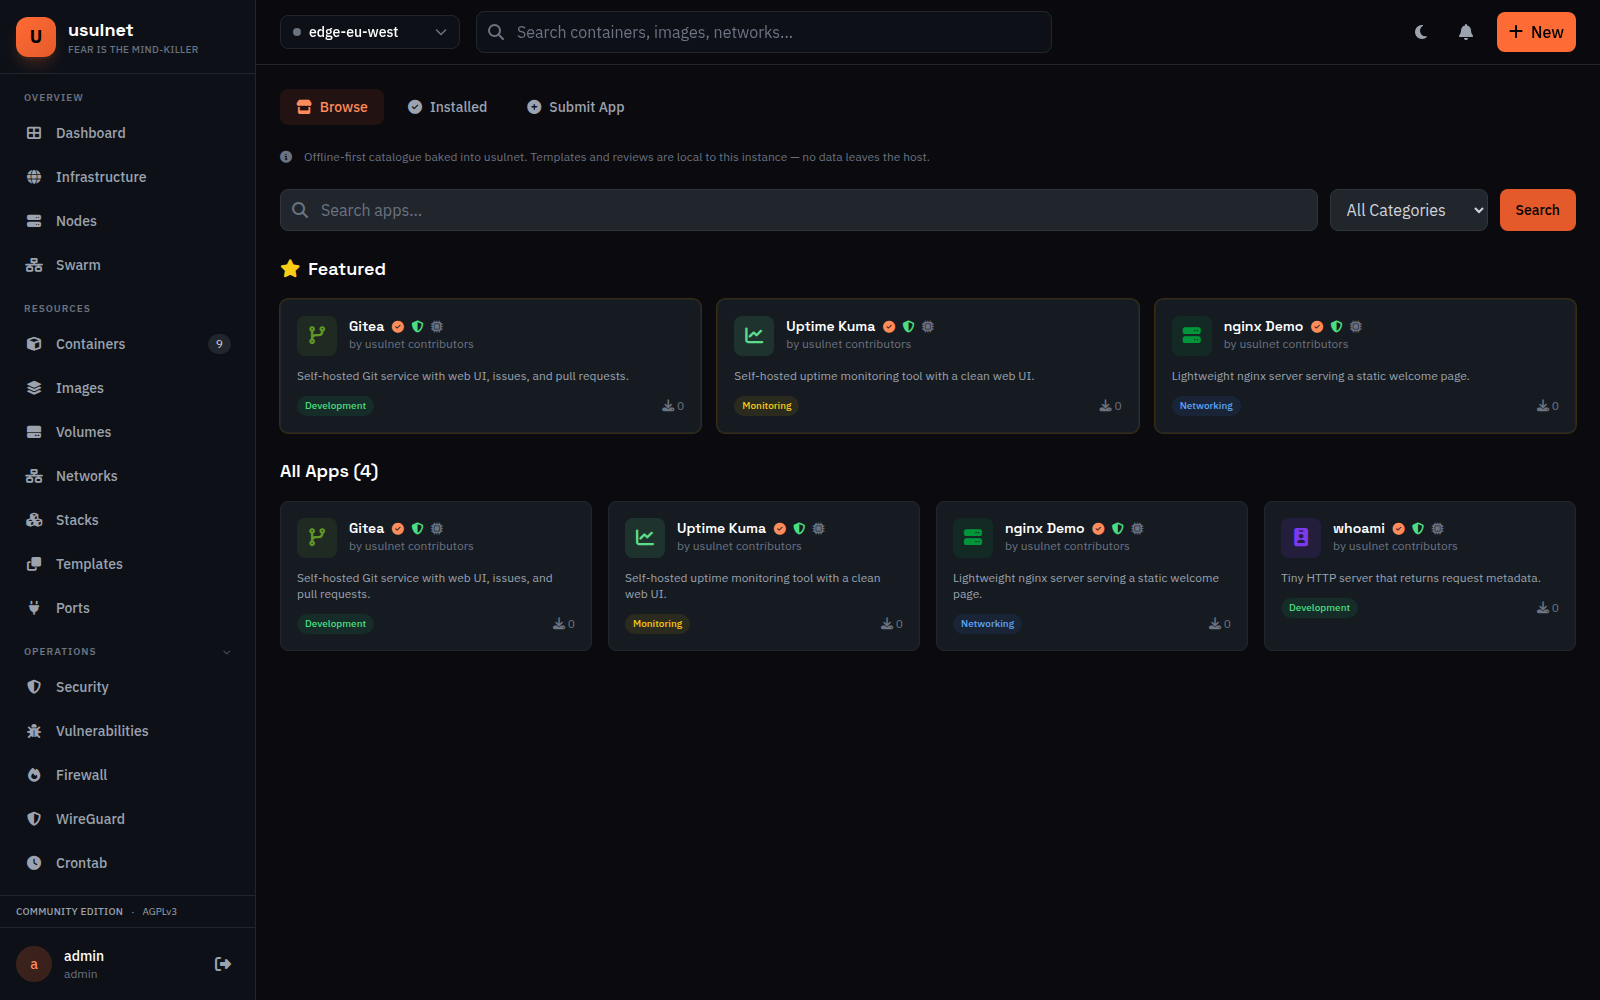This screenshot has height=1000, width=1600.
Task: Open the Swarm section
Action: [x=127, y=265]
